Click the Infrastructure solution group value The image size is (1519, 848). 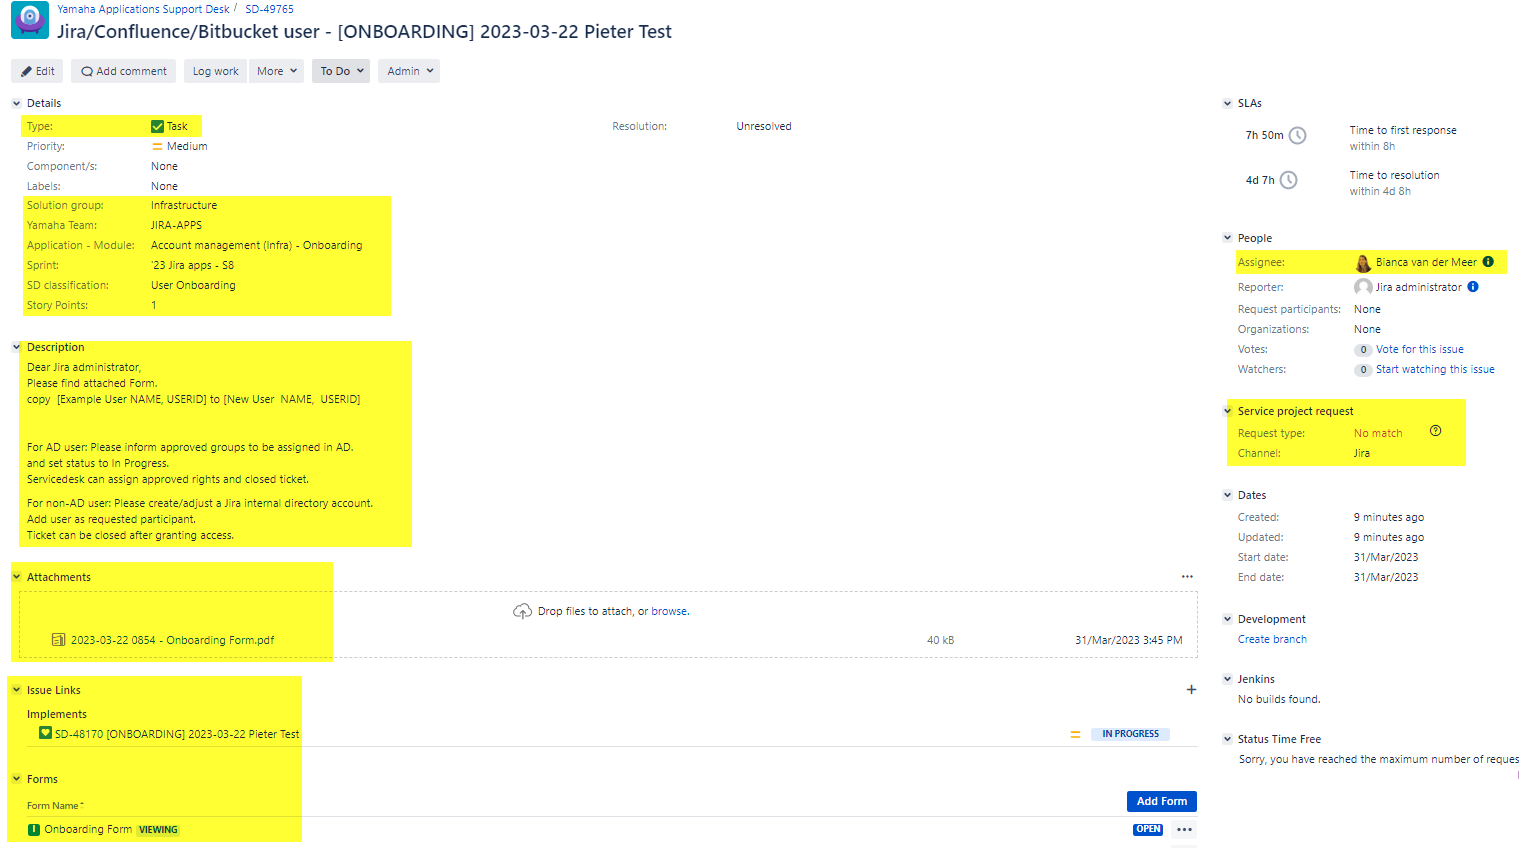184,205
